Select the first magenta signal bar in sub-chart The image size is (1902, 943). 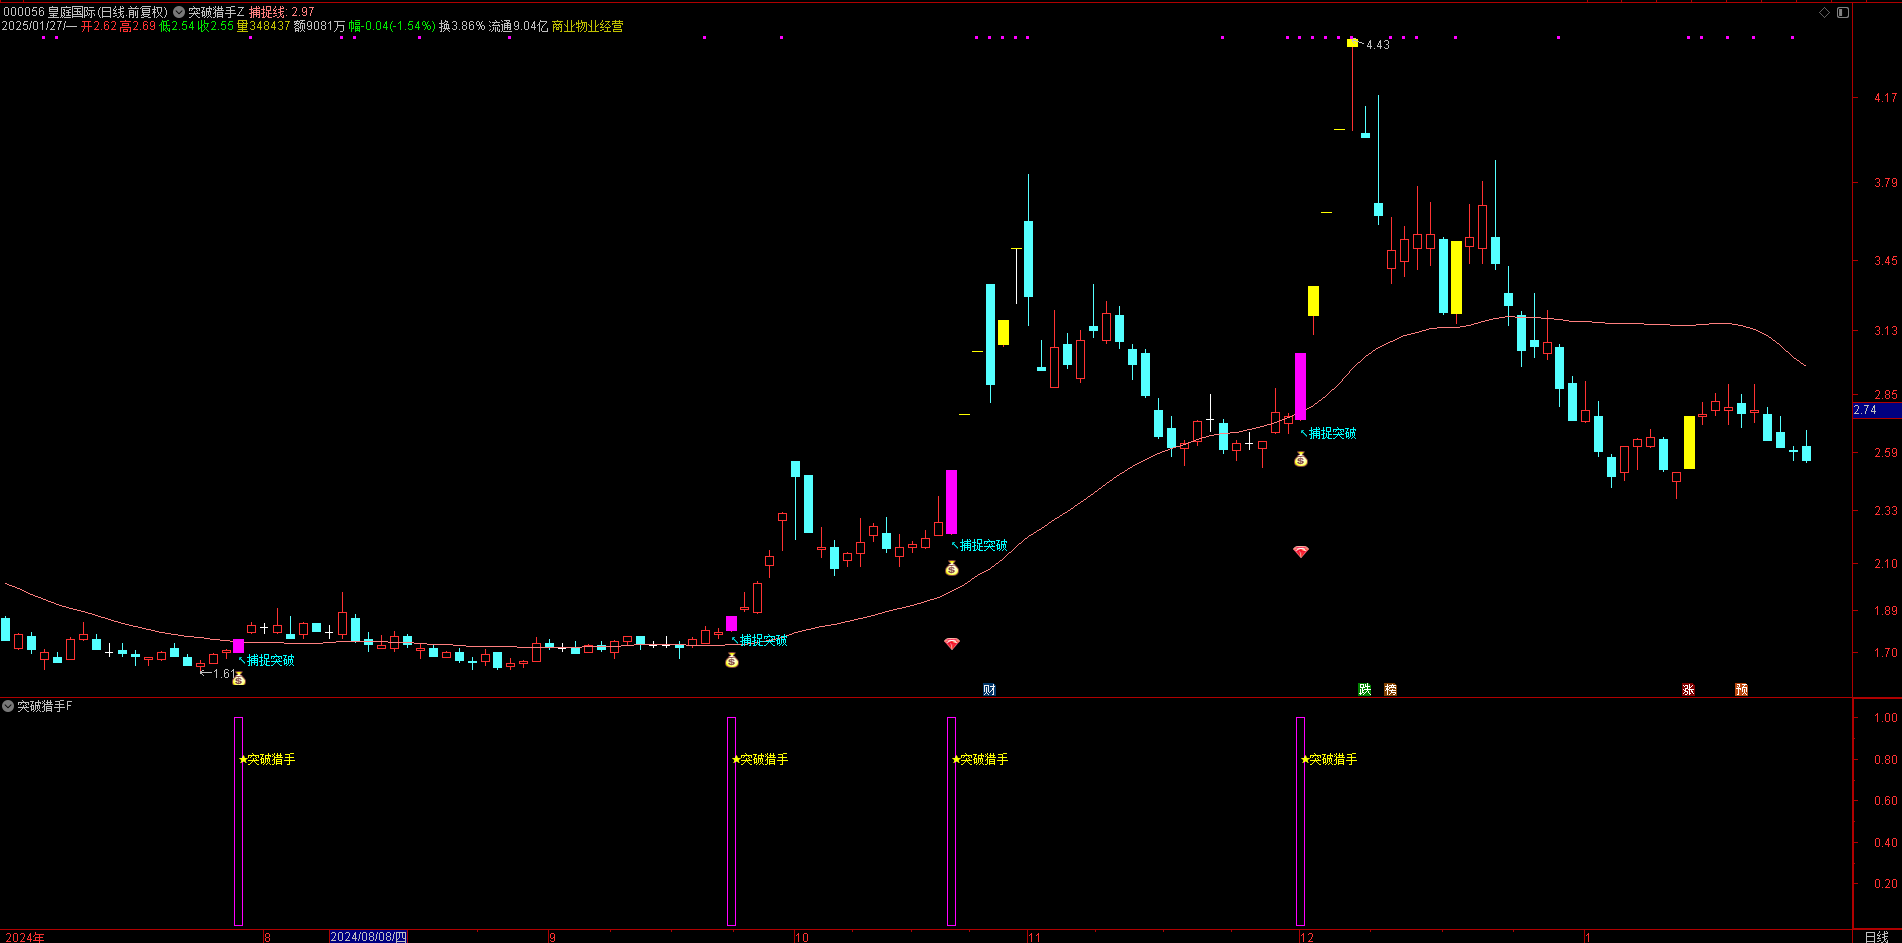(x=239, y=821)
